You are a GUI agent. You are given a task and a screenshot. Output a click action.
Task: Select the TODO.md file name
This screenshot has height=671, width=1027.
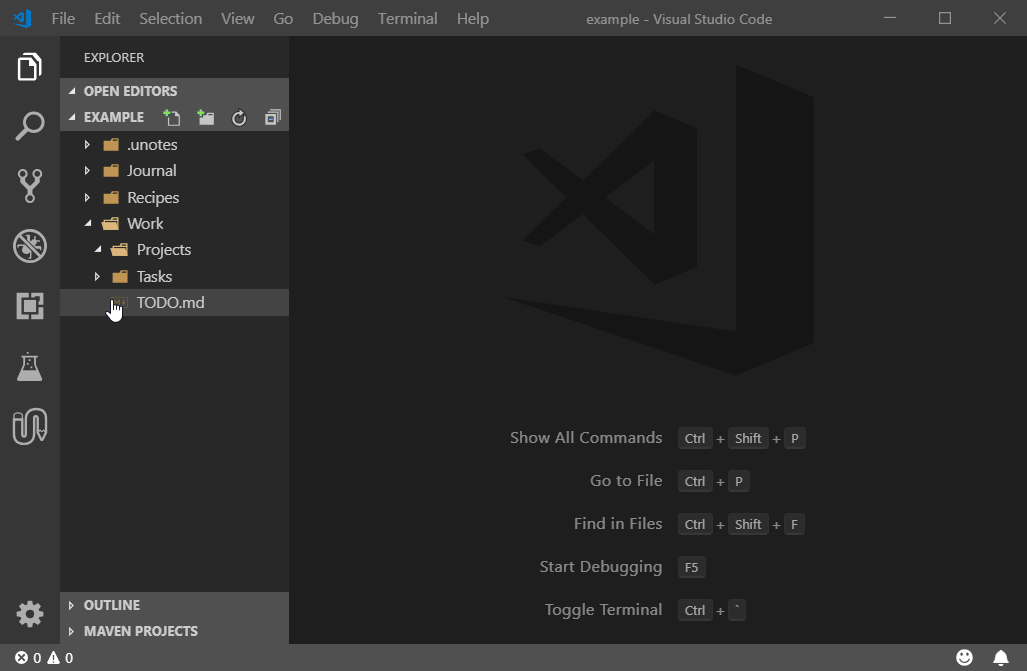pos(170,303)
